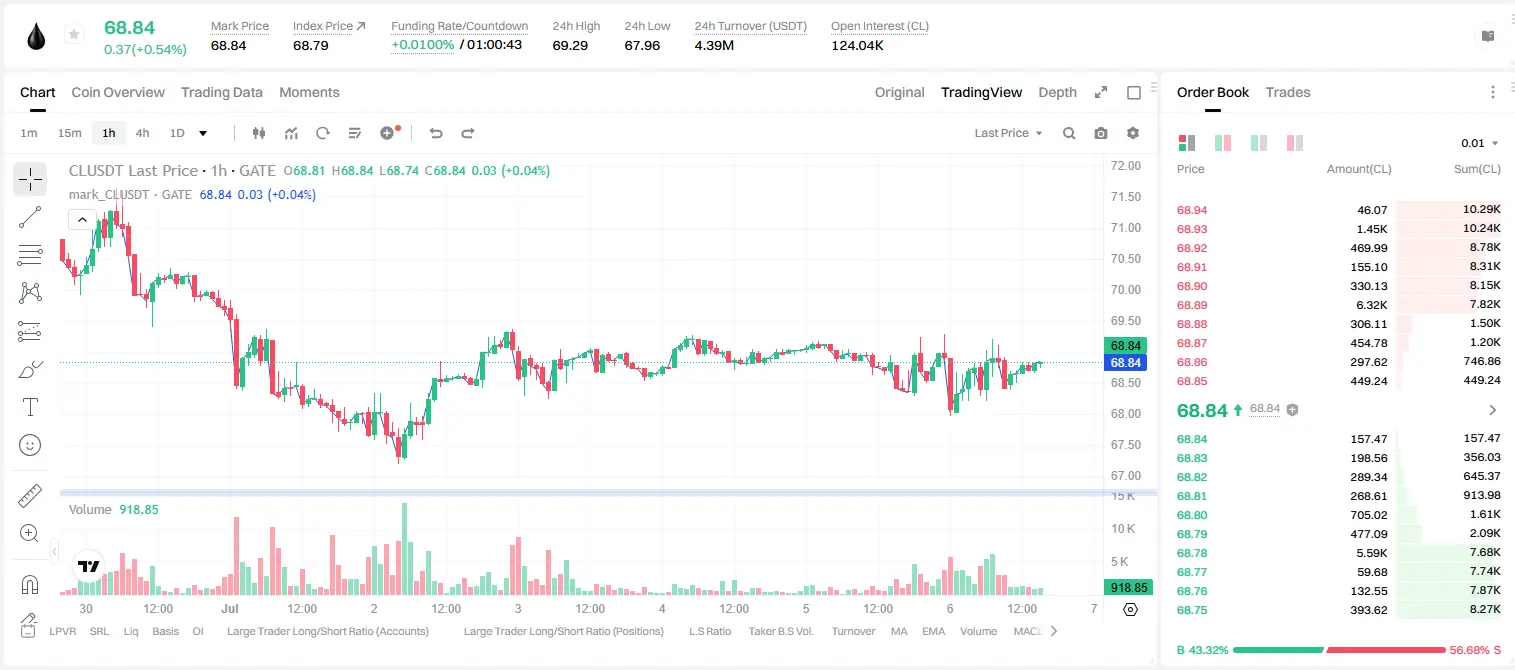1515x670 pixels.
Task: Open the Last Price dropdown
Action: 1008,133
